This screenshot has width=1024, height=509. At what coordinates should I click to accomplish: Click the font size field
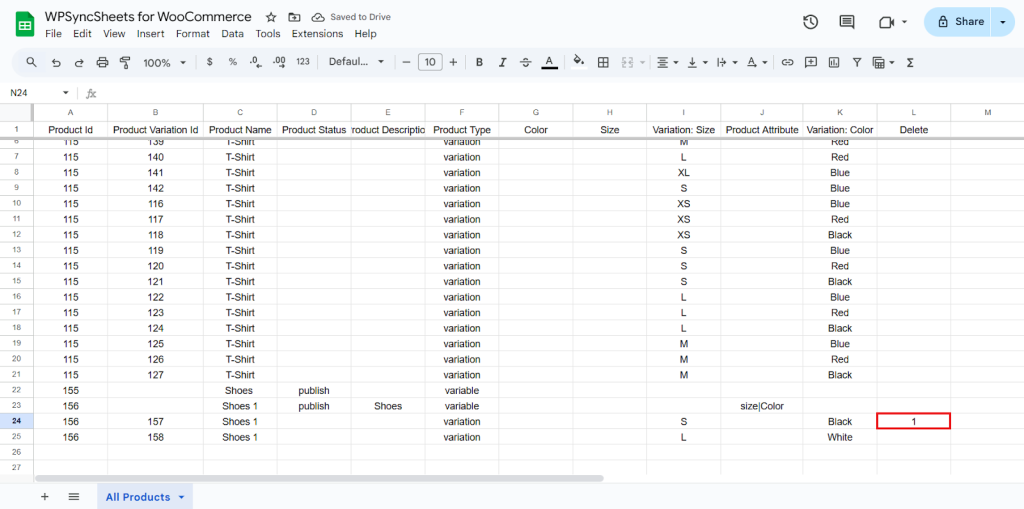(x=430, y=62)
